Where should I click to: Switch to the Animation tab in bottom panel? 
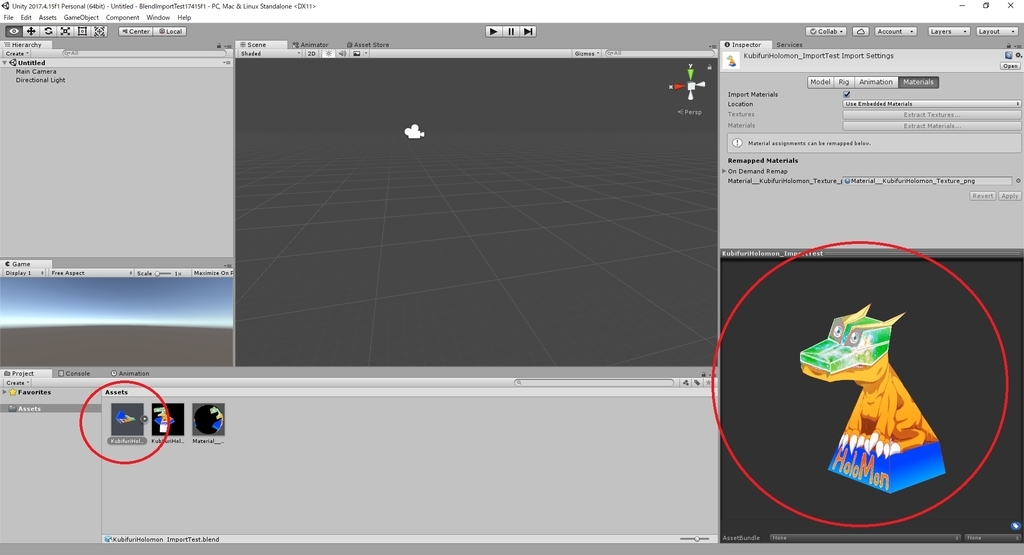tap(130, 373)
